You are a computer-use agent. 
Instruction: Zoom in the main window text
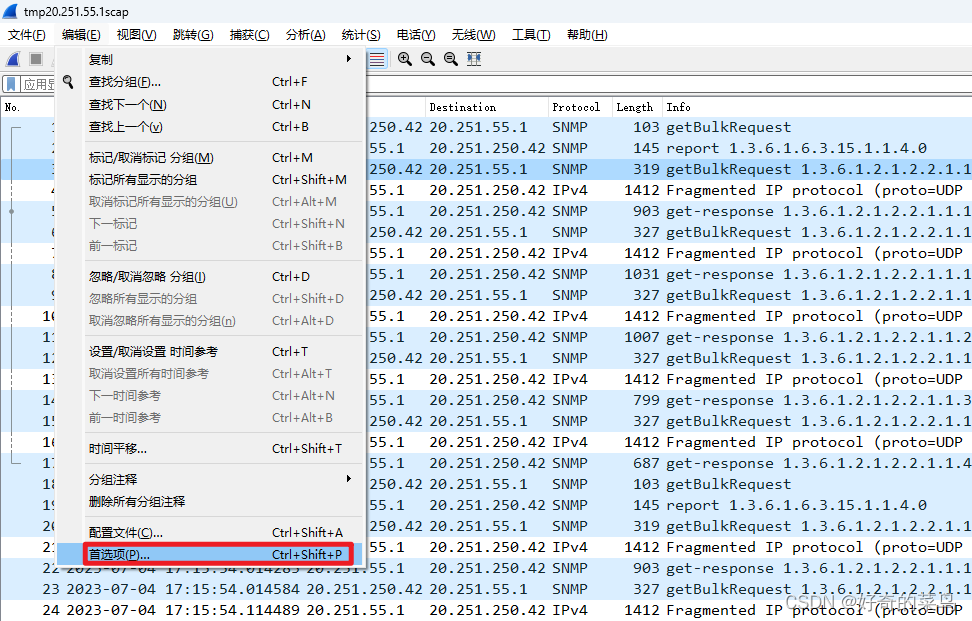point(405,59)
